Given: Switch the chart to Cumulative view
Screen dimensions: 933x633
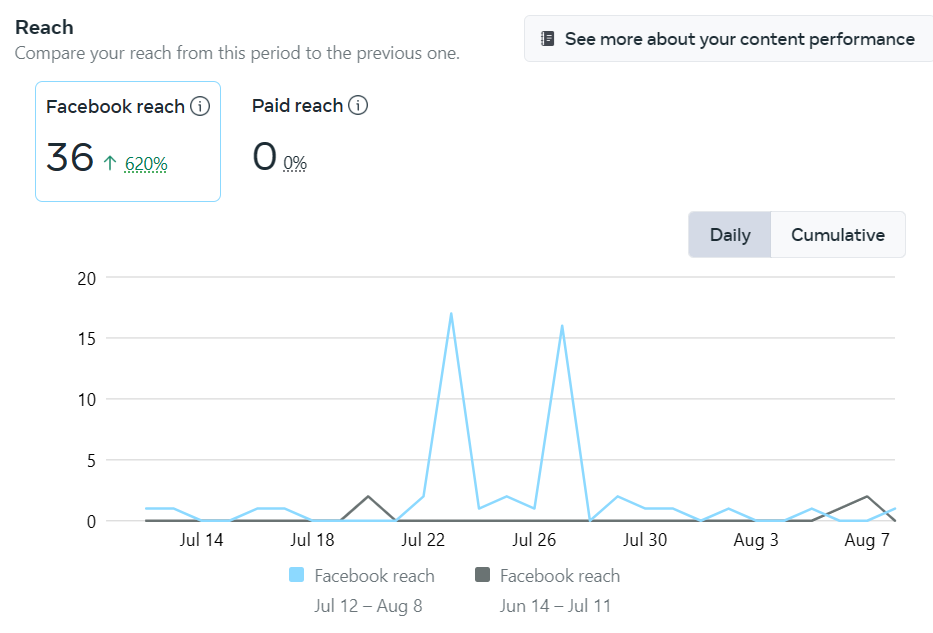Looking at the screenshot, I should pos(838,235).
